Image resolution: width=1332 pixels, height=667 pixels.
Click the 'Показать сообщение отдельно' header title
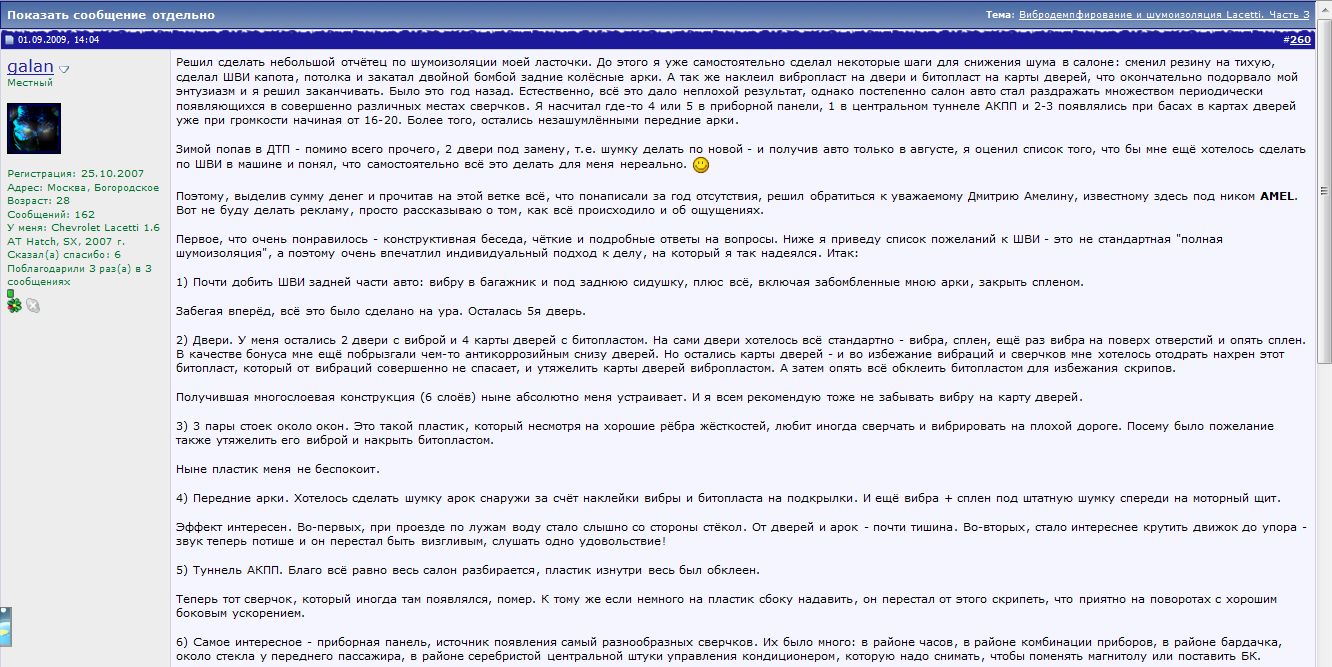tap(111, 16)
